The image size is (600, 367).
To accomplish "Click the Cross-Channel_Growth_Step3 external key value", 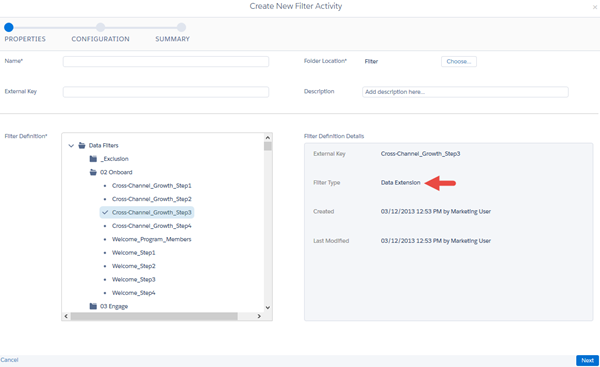I will click(420, 153).
